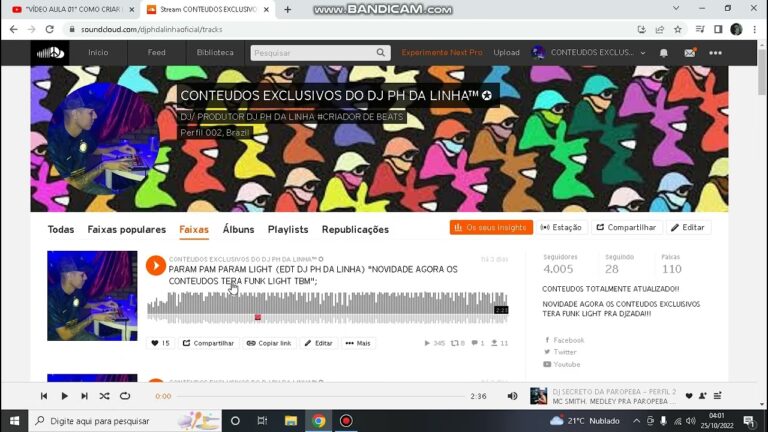Viewport: 768px width, 432px height.
Task: Click the profile Editar button
Action: (688, 227)
